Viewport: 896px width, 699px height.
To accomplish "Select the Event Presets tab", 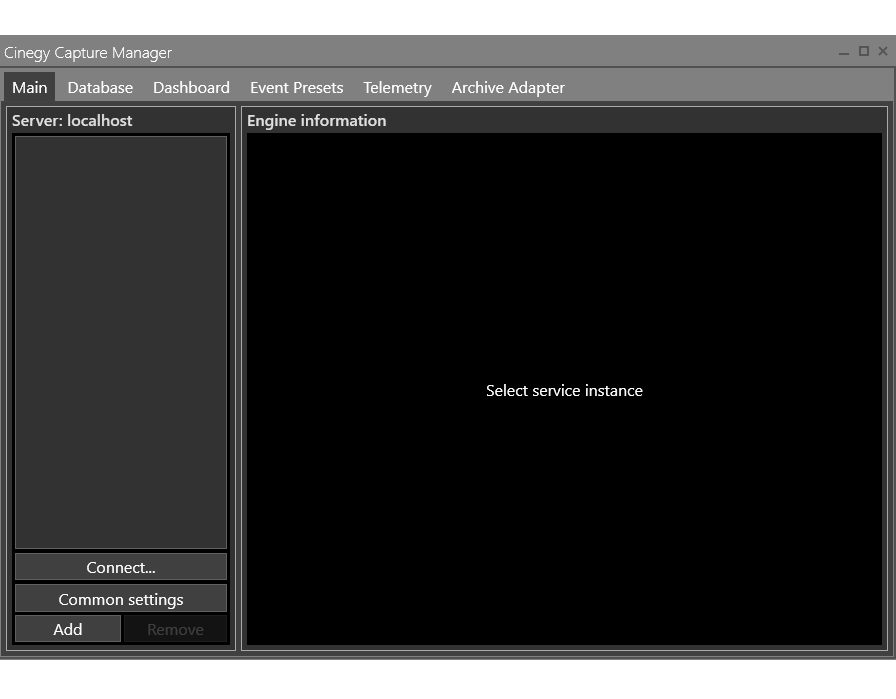I will (x=296, y=88).
